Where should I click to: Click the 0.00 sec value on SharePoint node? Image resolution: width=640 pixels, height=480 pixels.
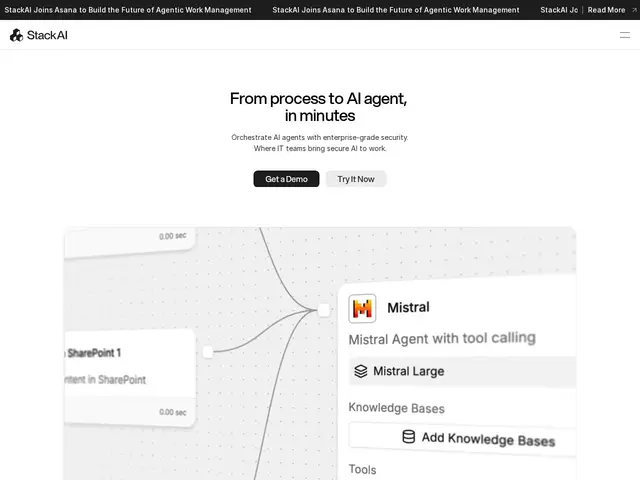[x=173, y=412]
